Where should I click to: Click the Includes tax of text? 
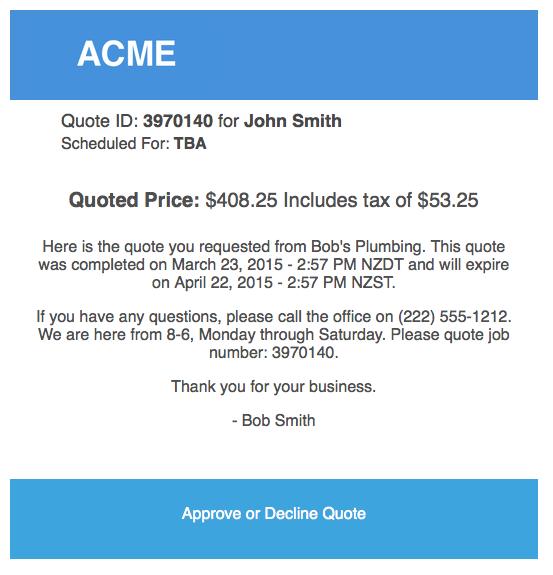(x=348, y=200)
